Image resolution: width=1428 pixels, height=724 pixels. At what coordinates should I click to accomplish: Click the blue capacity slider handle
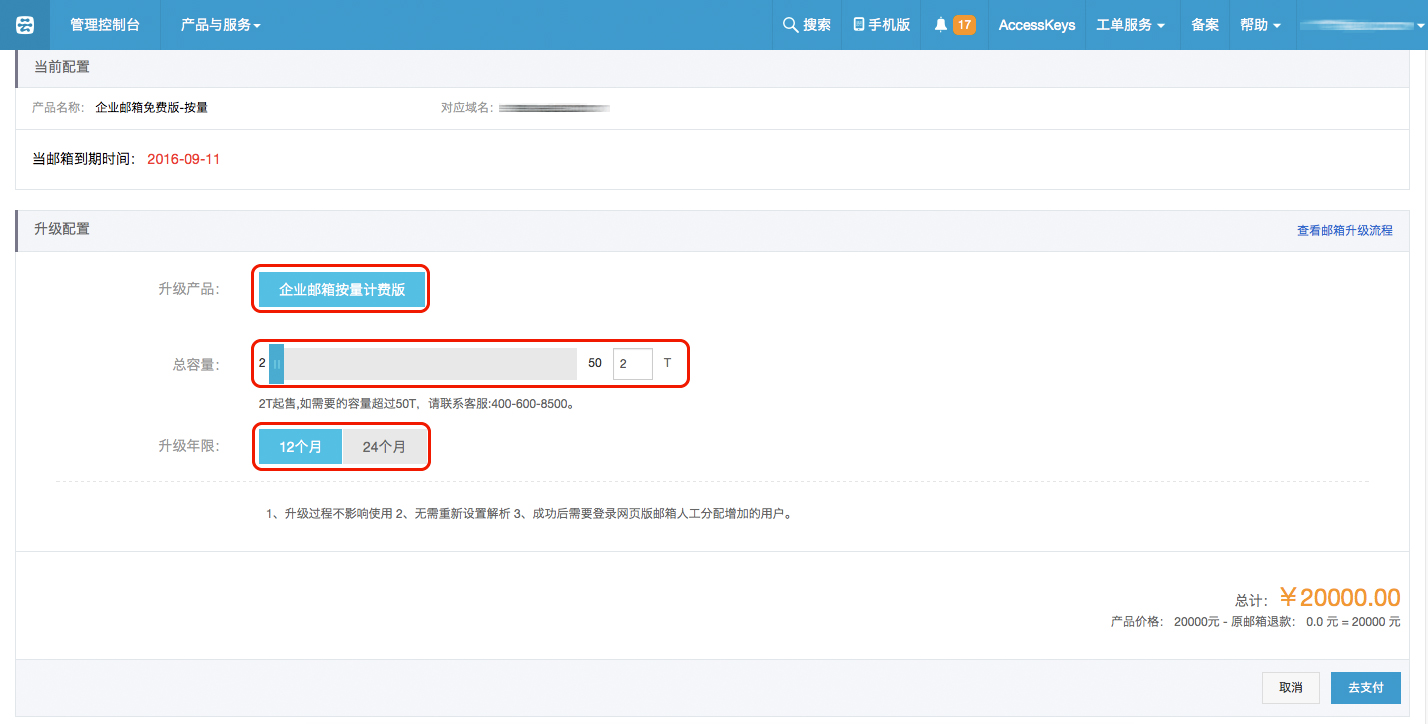(277, 364)
